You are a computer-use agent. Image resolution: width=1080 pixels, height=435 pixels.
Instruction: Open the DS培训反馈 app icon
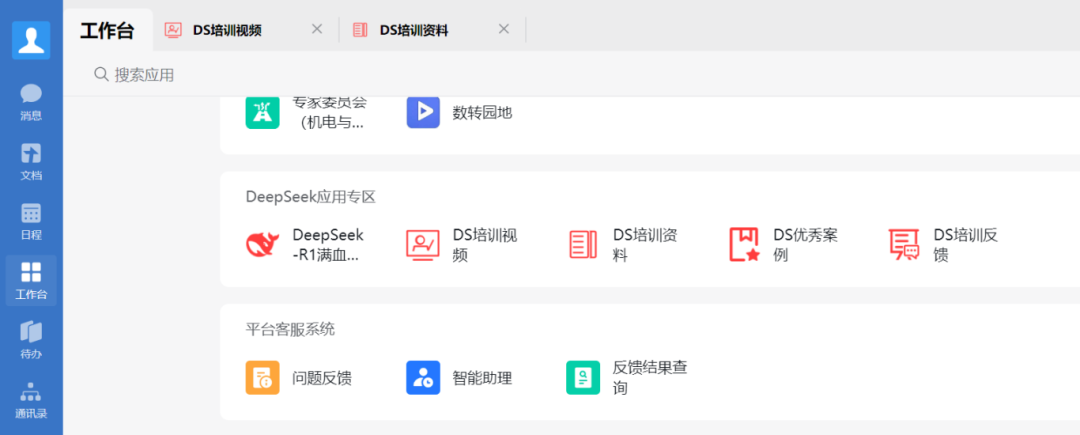pos(904,245)
